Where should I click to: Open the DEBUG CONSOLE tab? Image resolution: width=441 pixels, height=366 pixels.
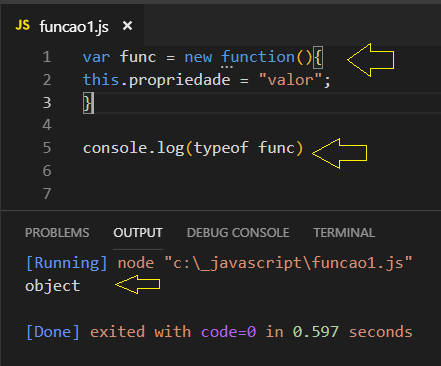pos(238,232)
